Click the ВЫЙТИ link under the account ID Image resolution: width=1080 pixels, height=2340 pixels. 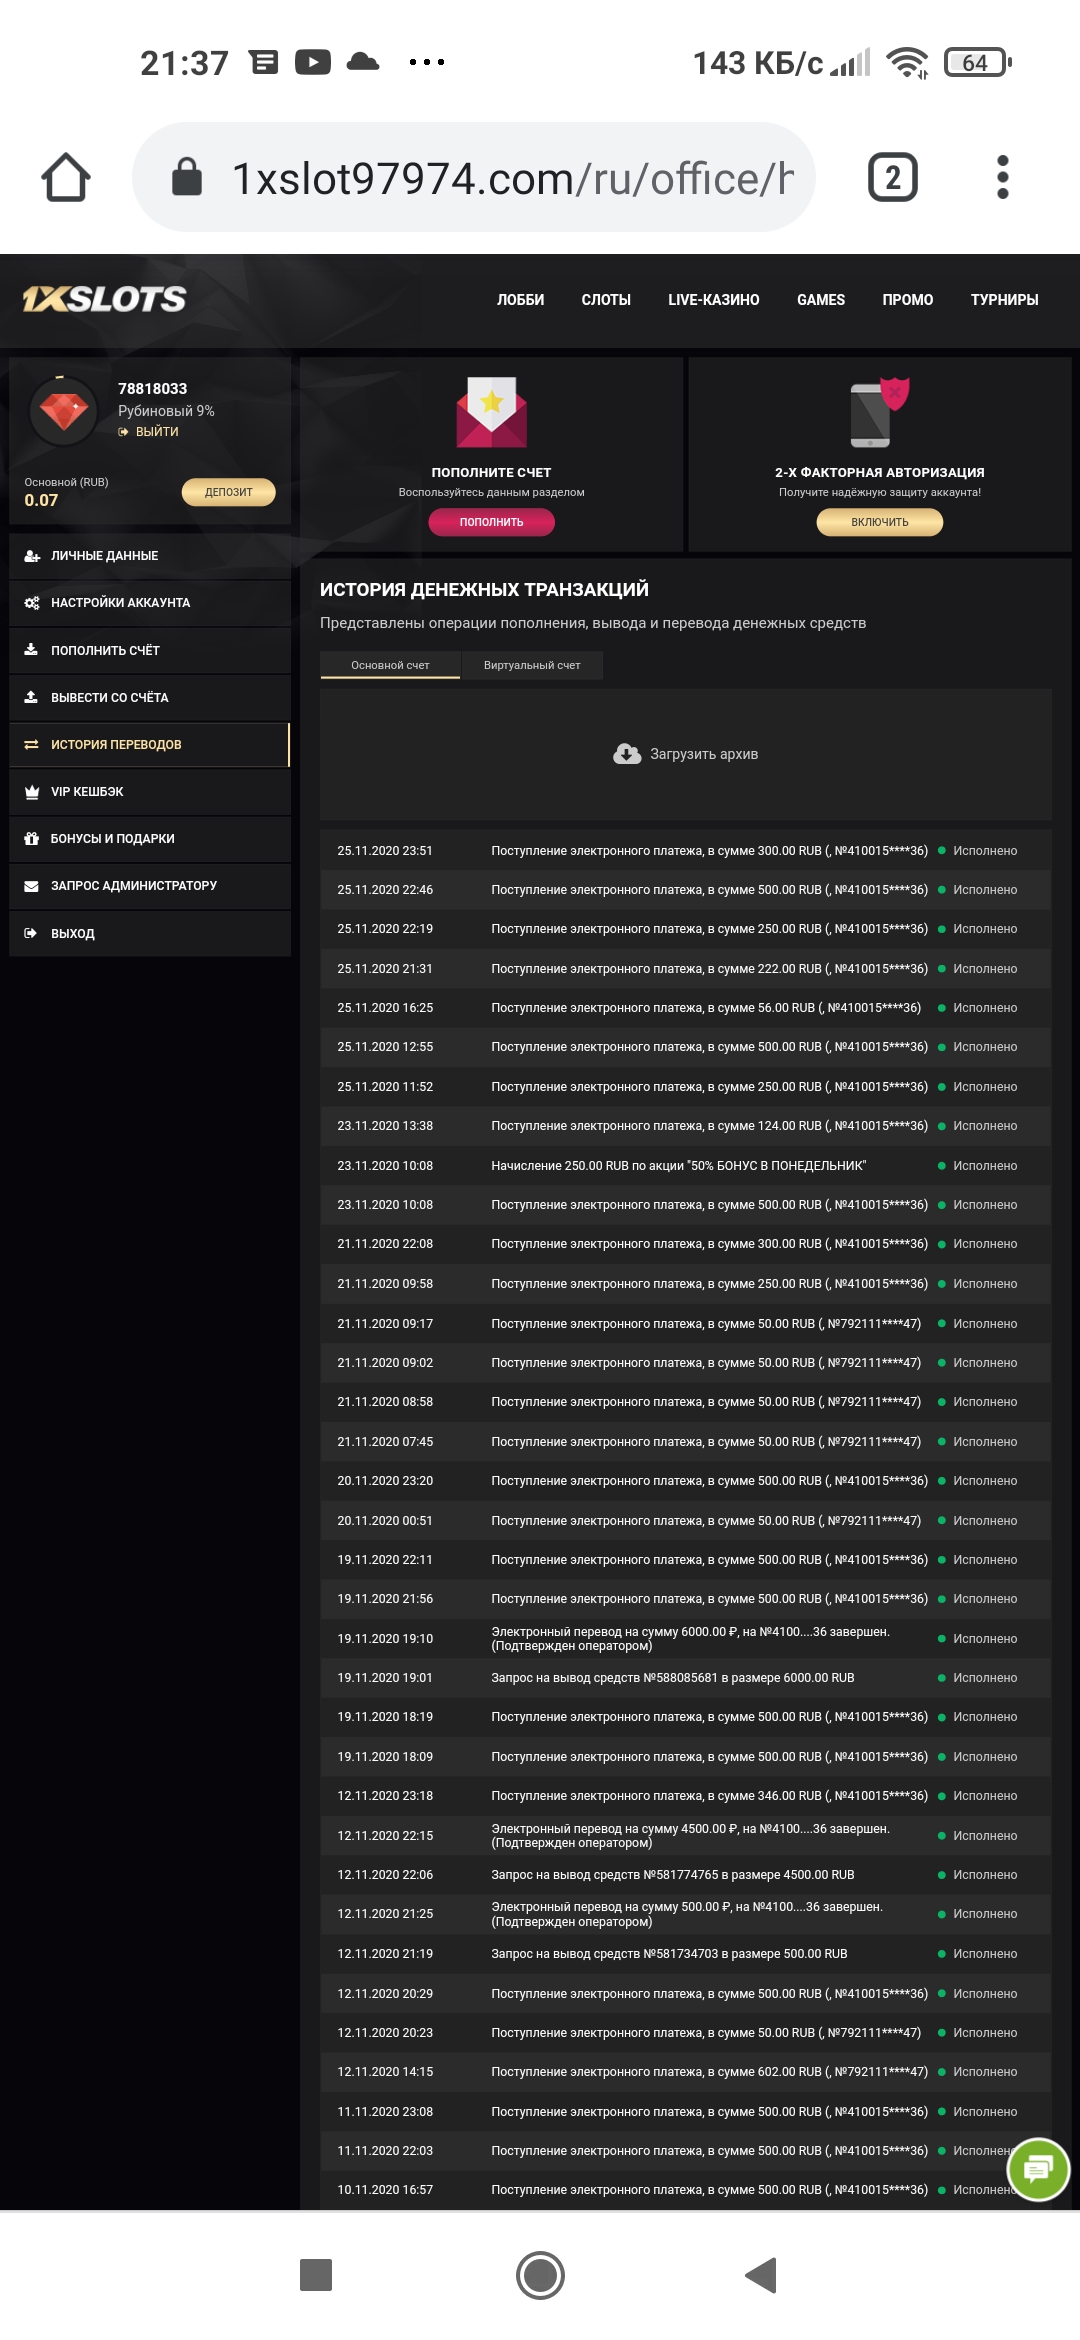tap(149, 432)
